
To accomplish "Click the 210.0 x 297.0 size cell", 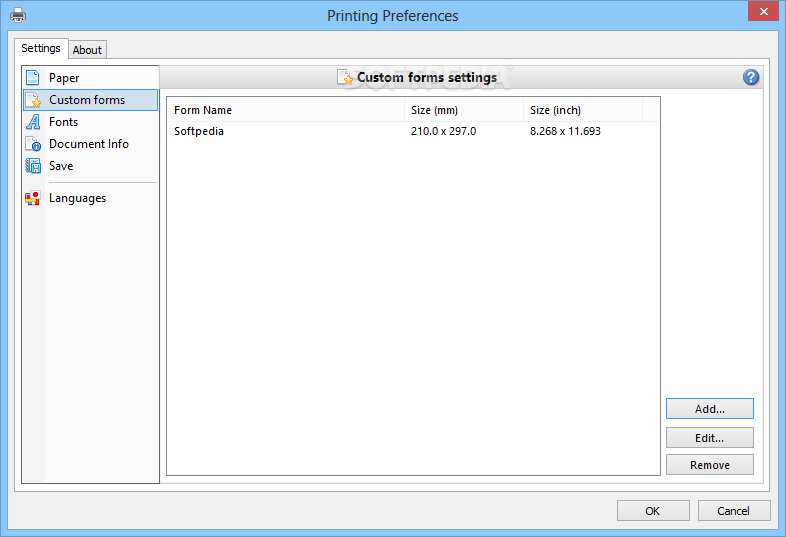I will 444,131.
